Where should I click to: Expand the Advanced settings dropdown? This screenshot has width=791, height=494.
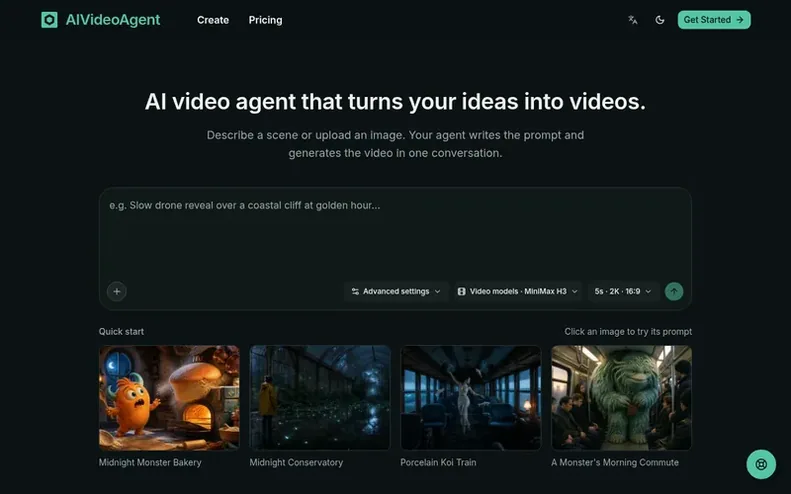(396, 291)
